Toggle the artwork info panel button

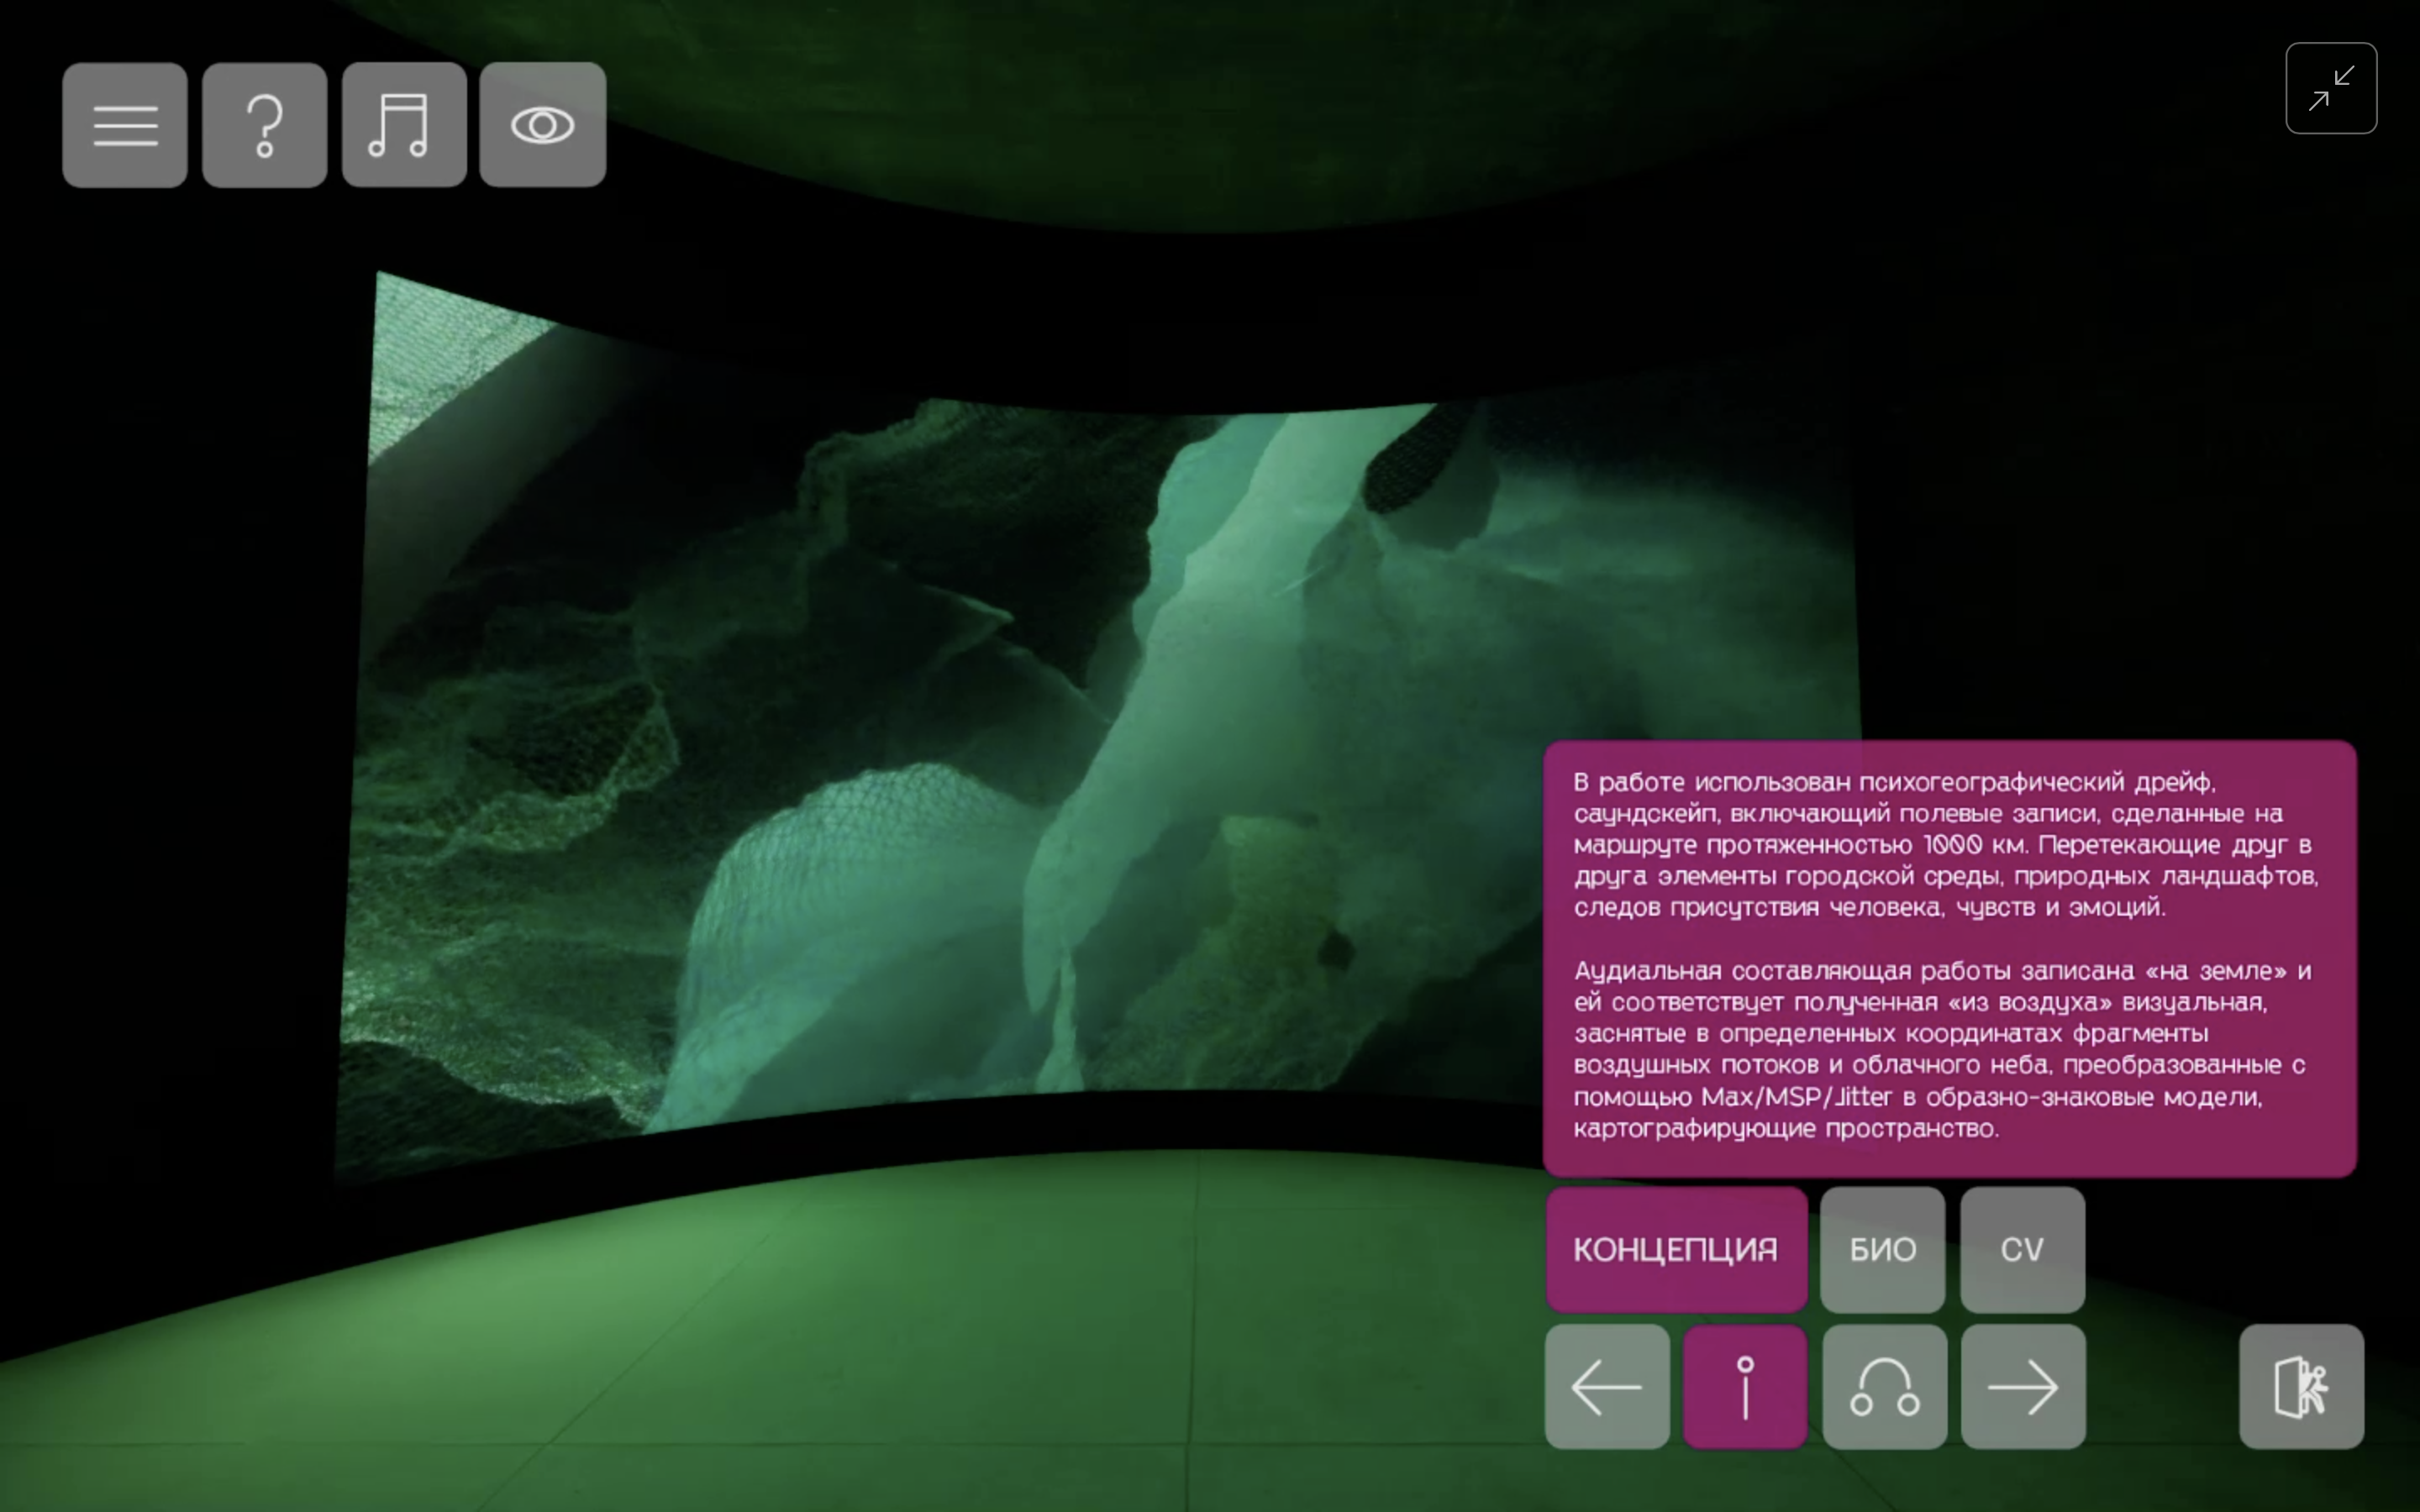(1745, 1387)
